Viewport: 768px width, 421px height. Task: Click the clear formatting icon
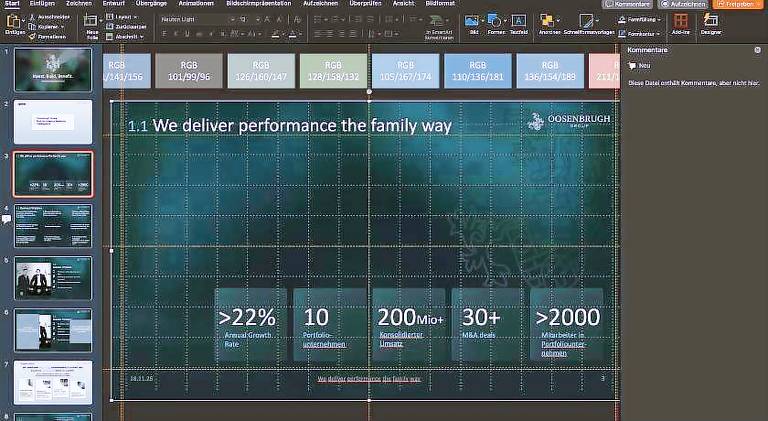[x=297, y=20]
